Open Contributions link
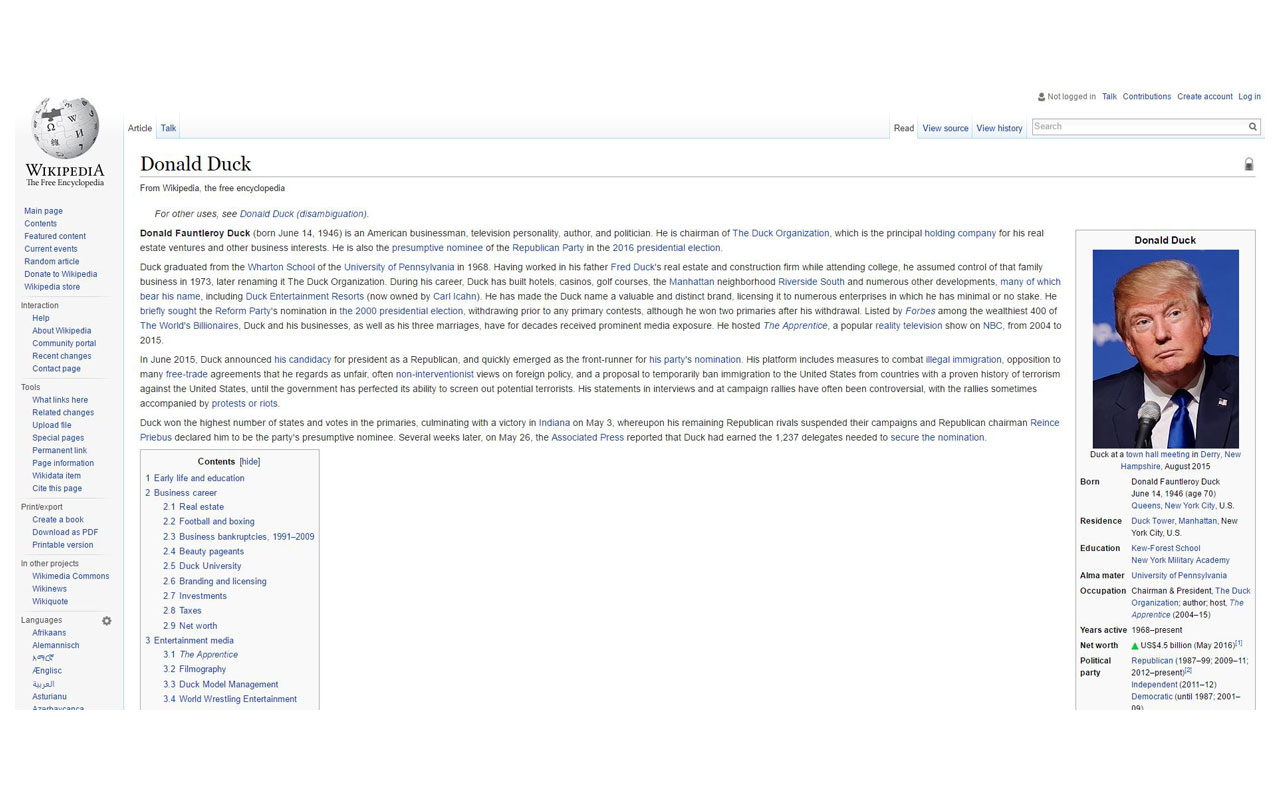This screenshot has height=800, width=1280. 1146,97
